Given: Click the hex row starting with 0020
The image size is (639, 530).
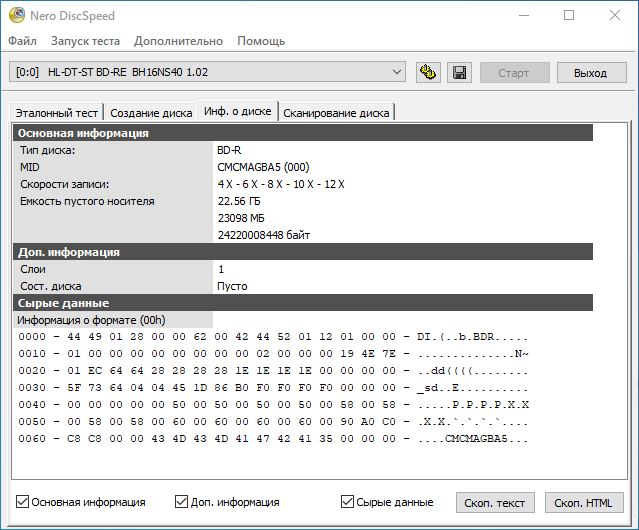Looking at the screenshot, I should (x=273, y=371).
